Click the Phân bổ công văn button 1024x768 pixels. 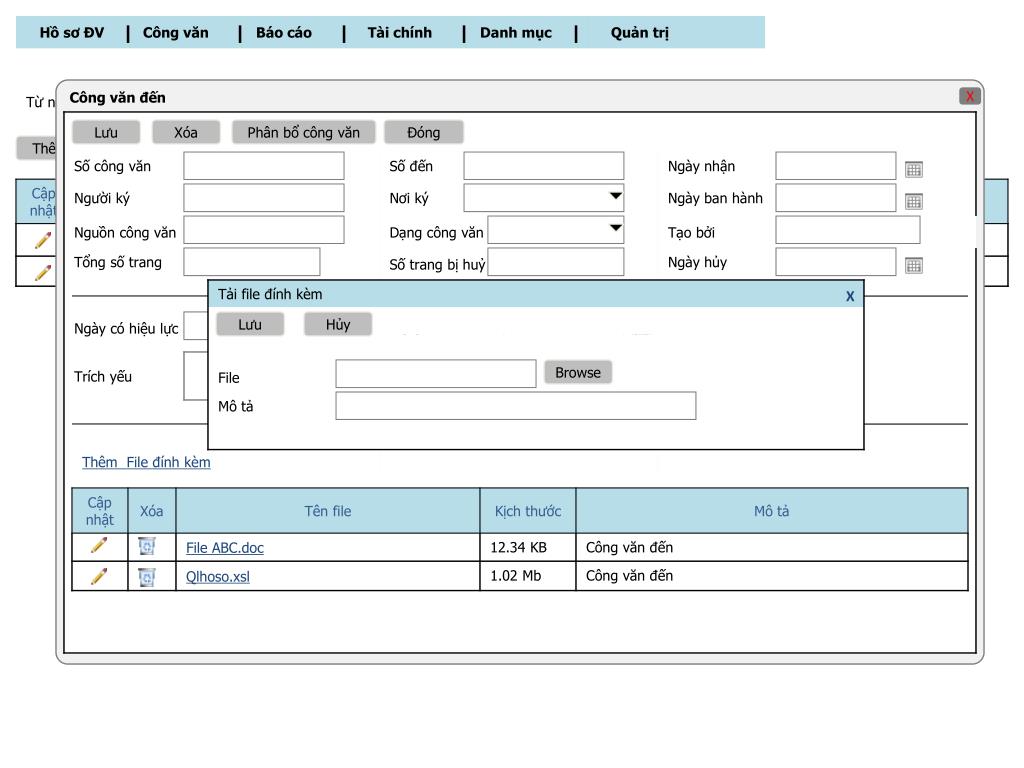click(304, 133)
